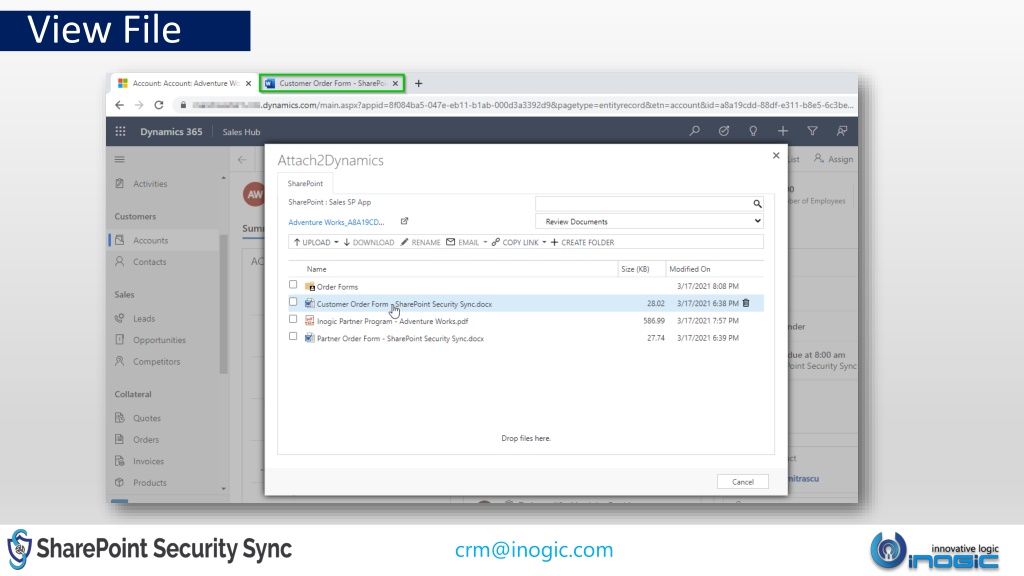Open Activities in the sidebar
Viewport: 1024px width, 576px height.
pos(150,184)
